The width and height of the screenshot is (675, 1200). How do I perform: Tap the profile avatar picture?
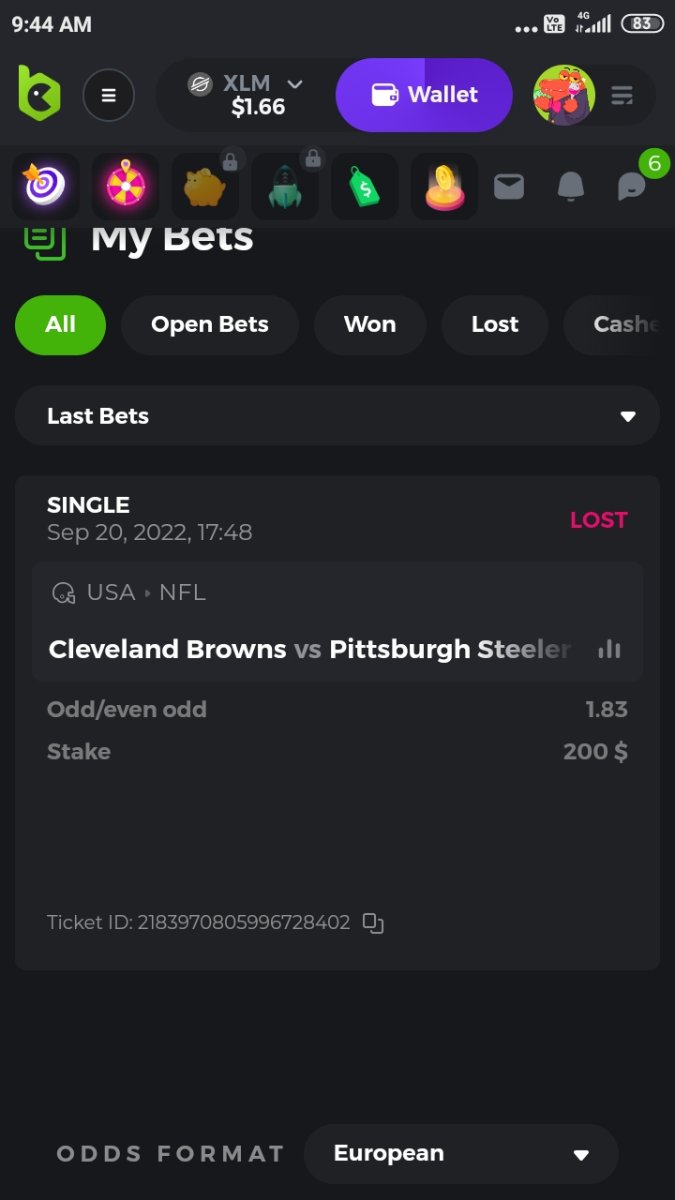(564, 95)
